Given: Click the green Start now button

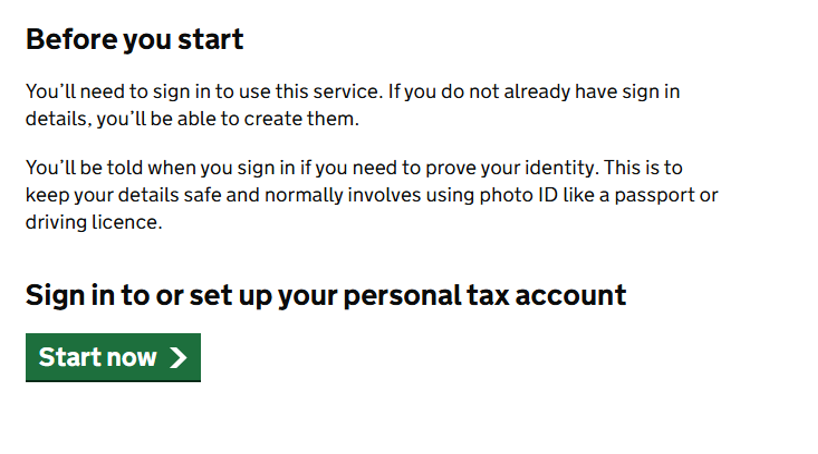Looking at the screenshot, I should coord(113,357).
